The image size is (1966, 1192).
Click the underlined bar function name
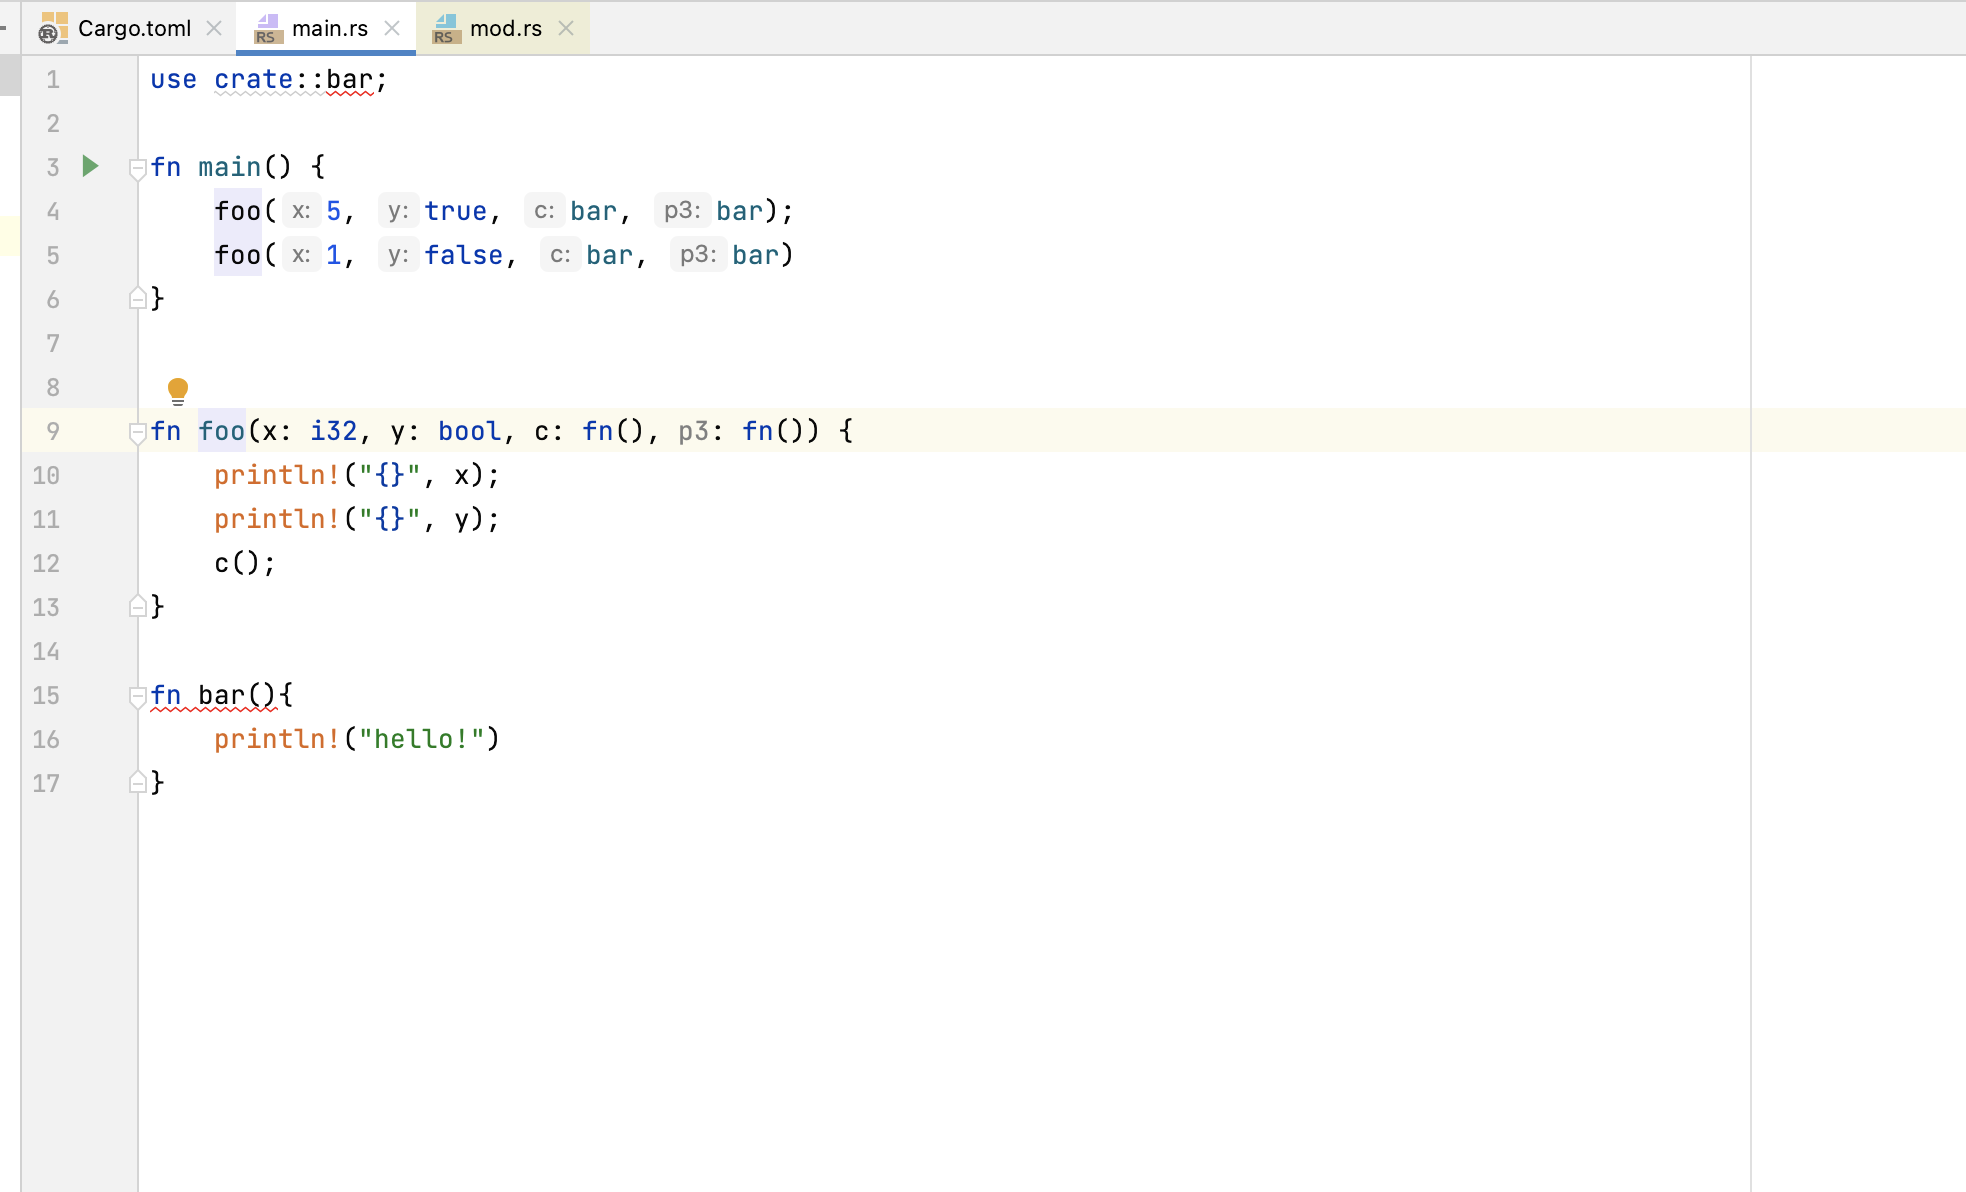point(221,695)
